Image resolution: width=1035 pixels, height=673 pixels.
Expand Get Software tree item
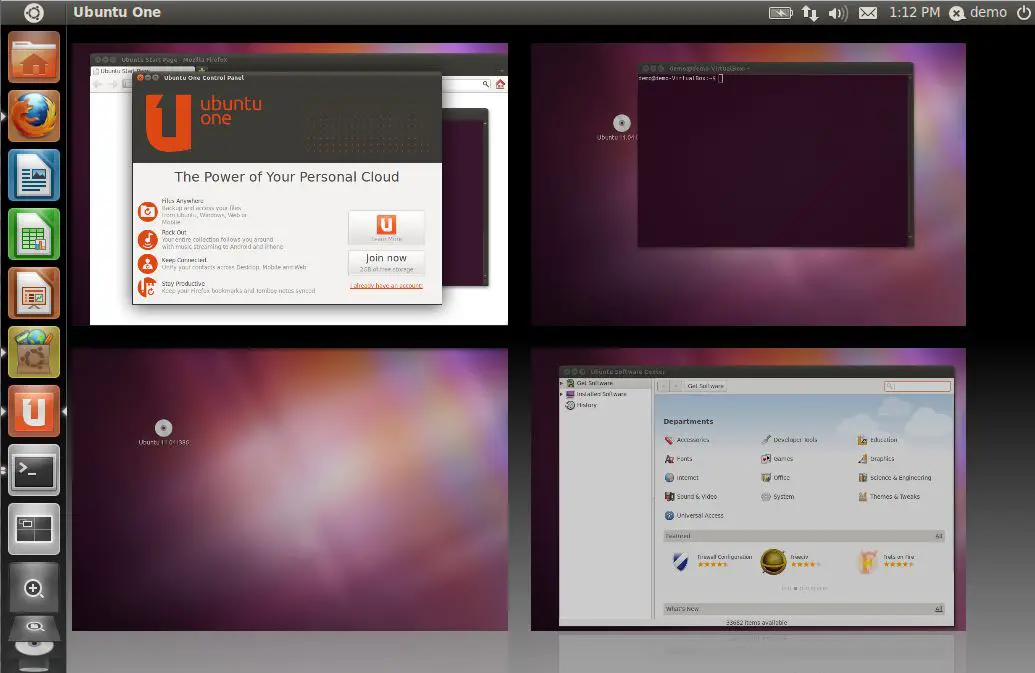click(562, 383)
